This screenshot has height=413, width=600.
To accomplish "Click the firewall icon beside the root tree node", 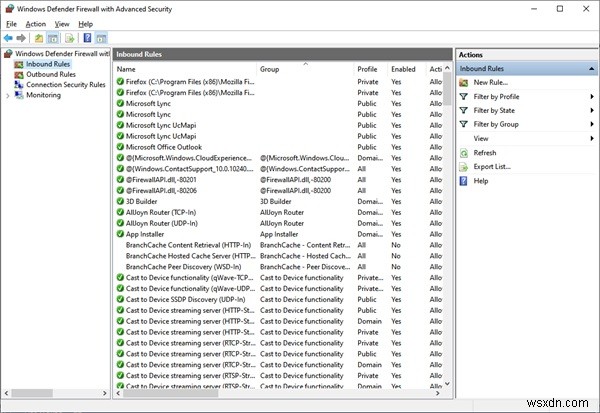I will tap(8, 54).
